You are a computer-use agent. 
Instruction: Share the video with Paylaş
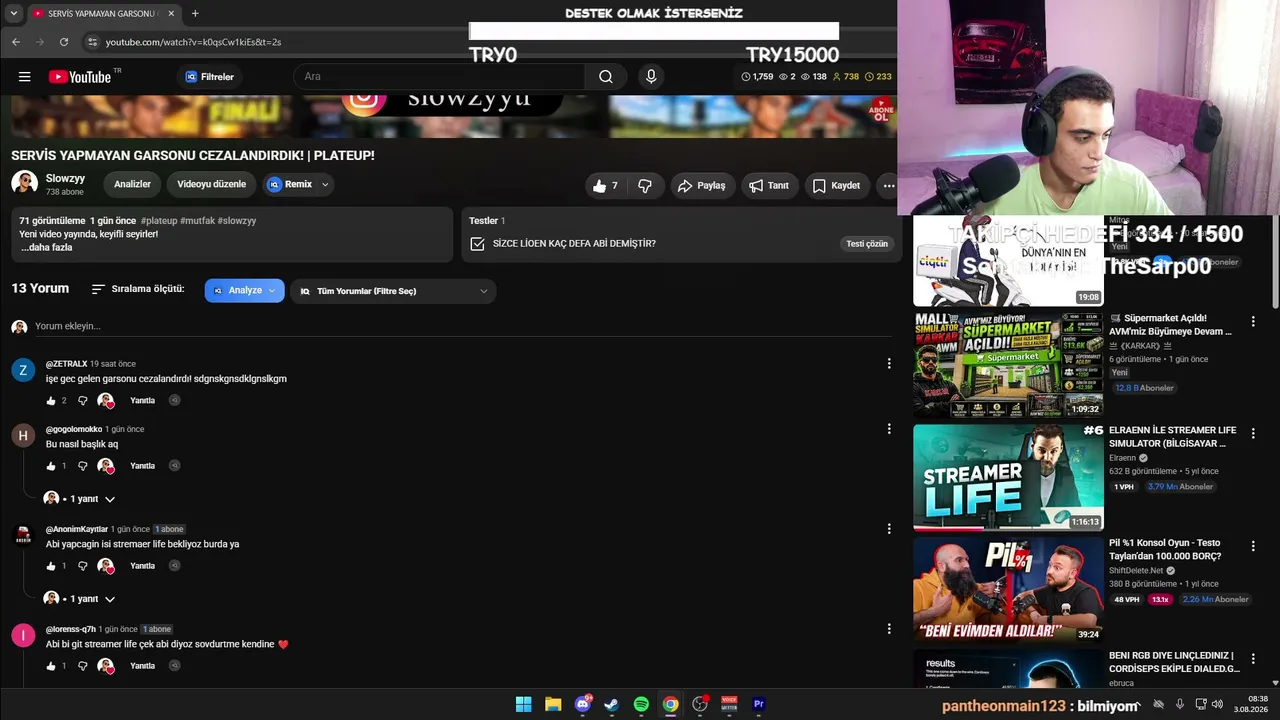pyautogui.click(x=701, y=186)
